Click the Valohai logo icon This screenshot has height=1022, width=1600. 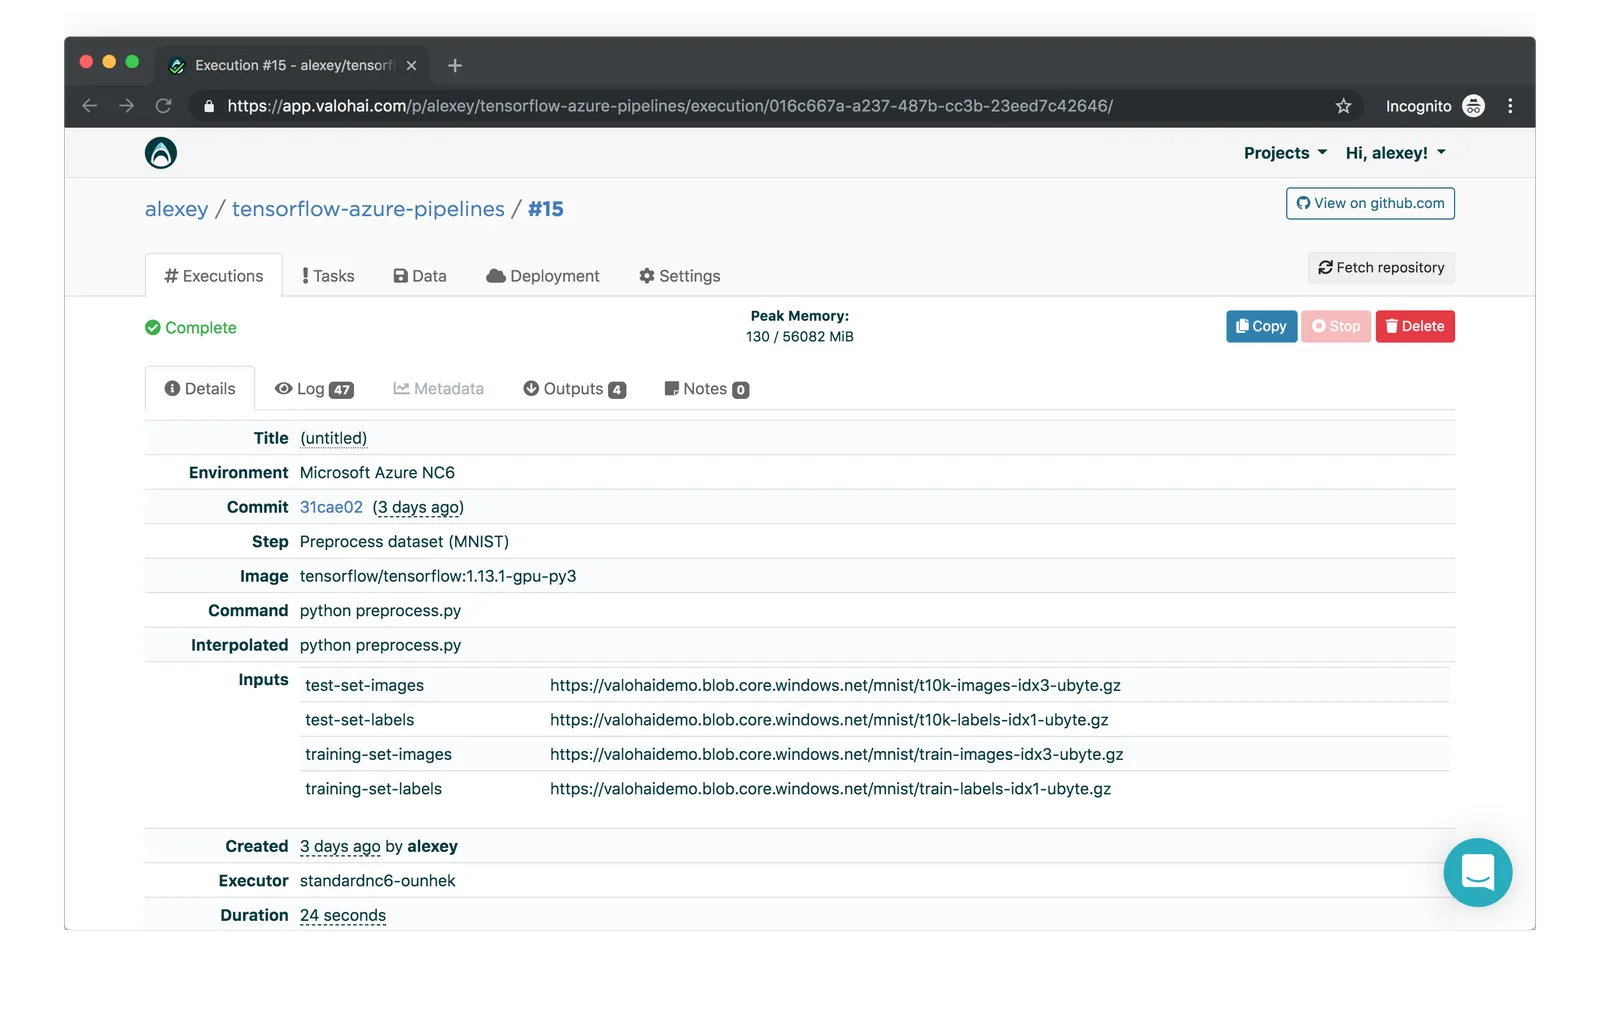161,153
